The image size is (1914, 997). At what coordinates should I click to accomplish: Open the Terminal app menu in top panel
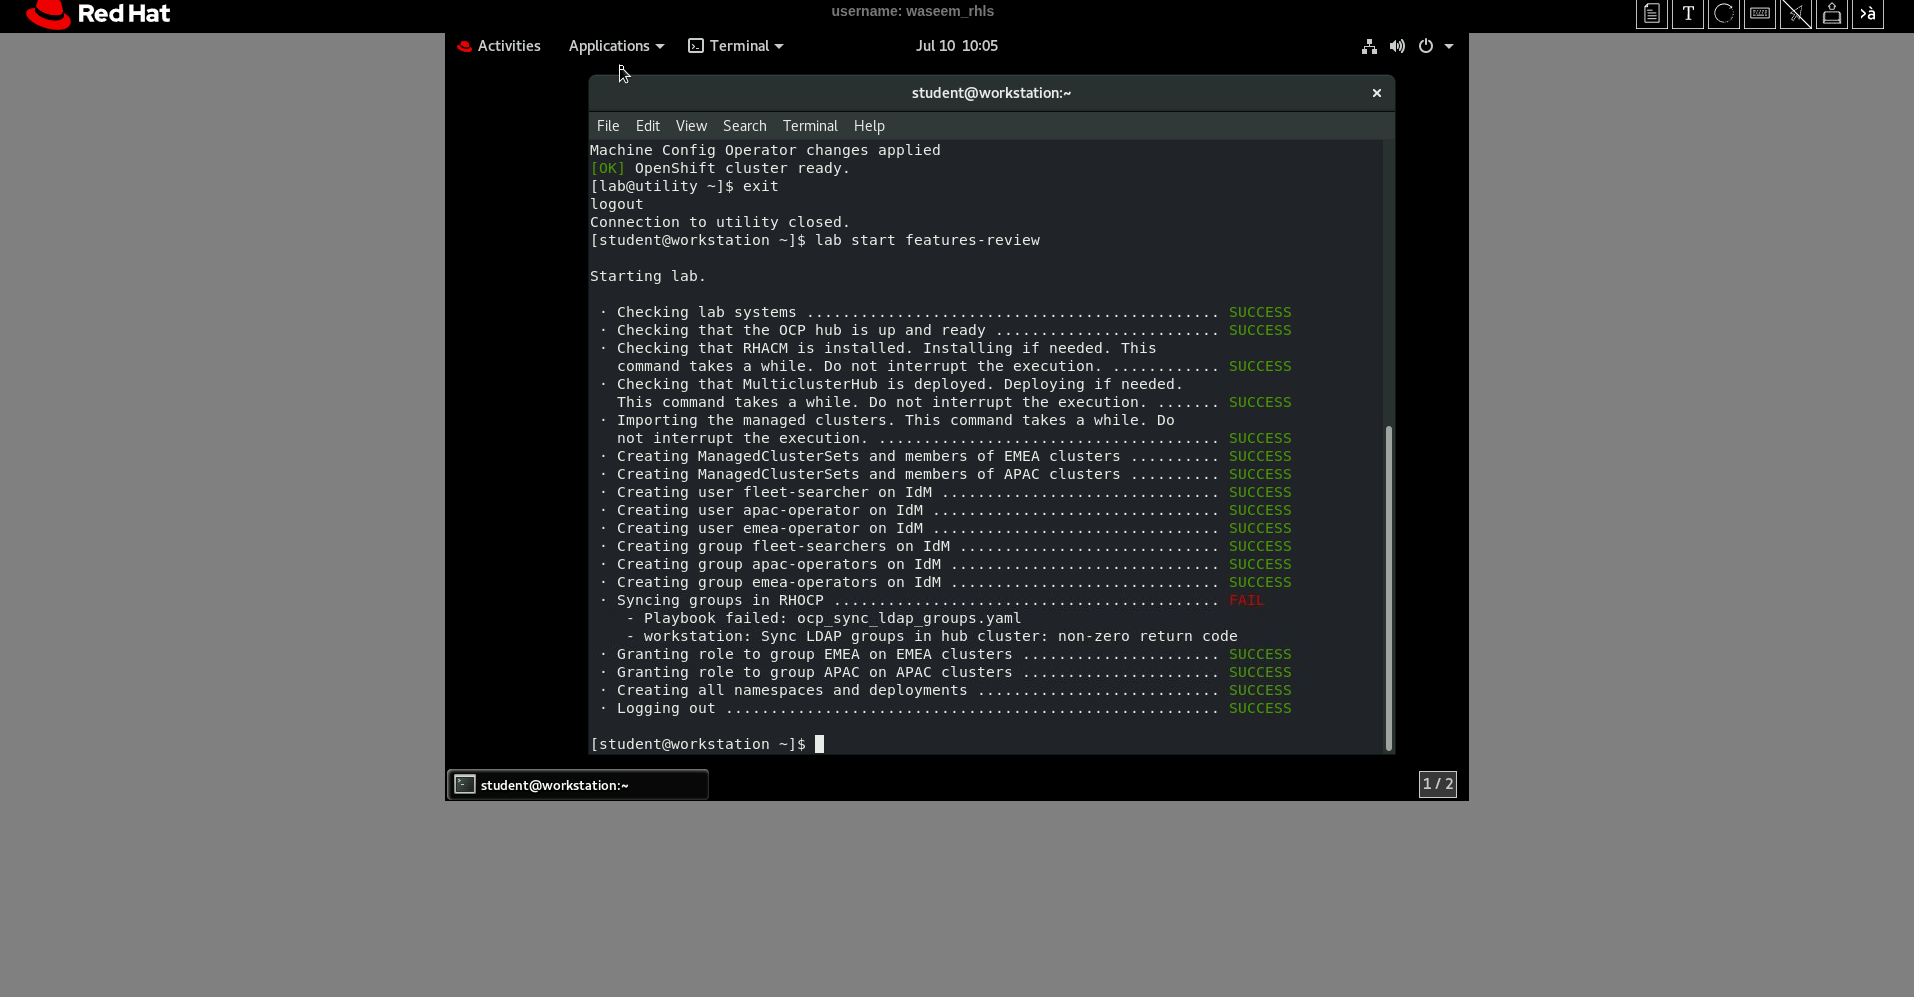(x=736, y=46)
